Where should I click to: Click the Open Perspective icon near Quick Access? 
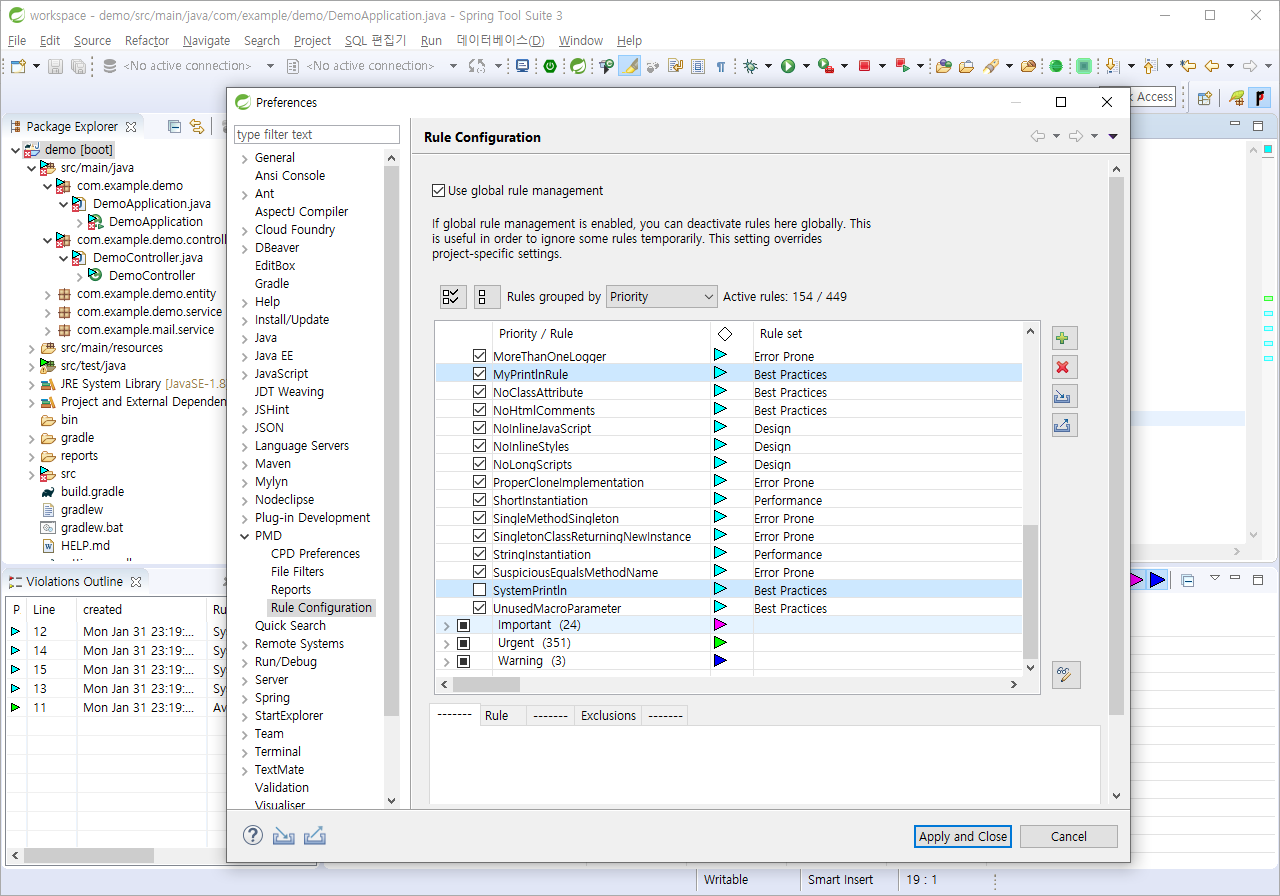point(1204,98)
